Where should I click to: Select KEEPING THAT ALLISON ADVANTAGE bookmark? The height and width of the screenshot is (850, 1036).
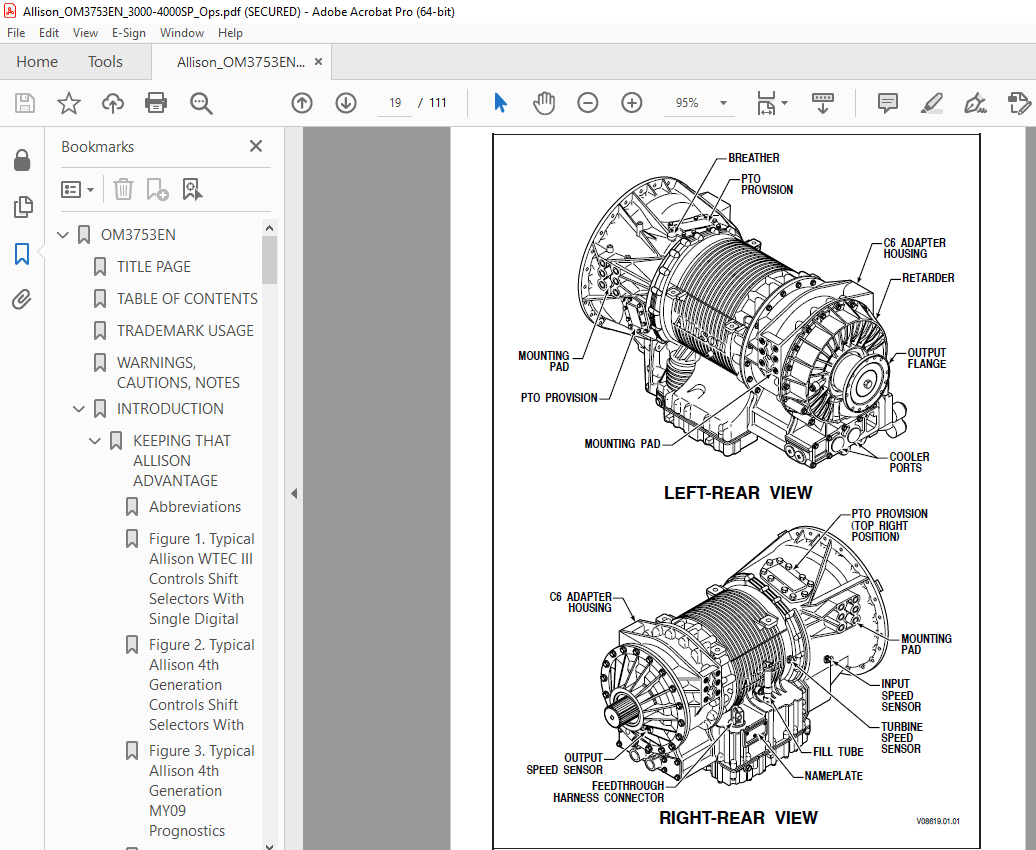182,461
